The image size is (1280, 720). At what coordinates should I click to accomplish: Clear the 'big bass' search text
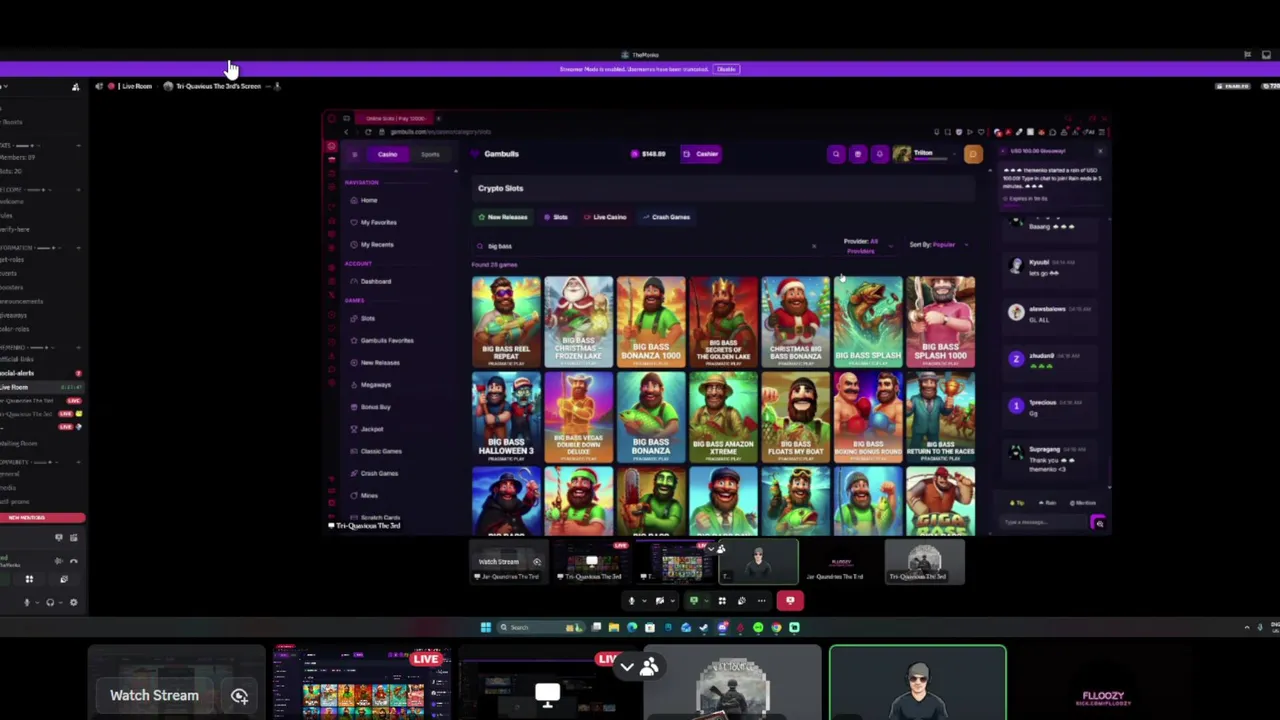point(813,245)
